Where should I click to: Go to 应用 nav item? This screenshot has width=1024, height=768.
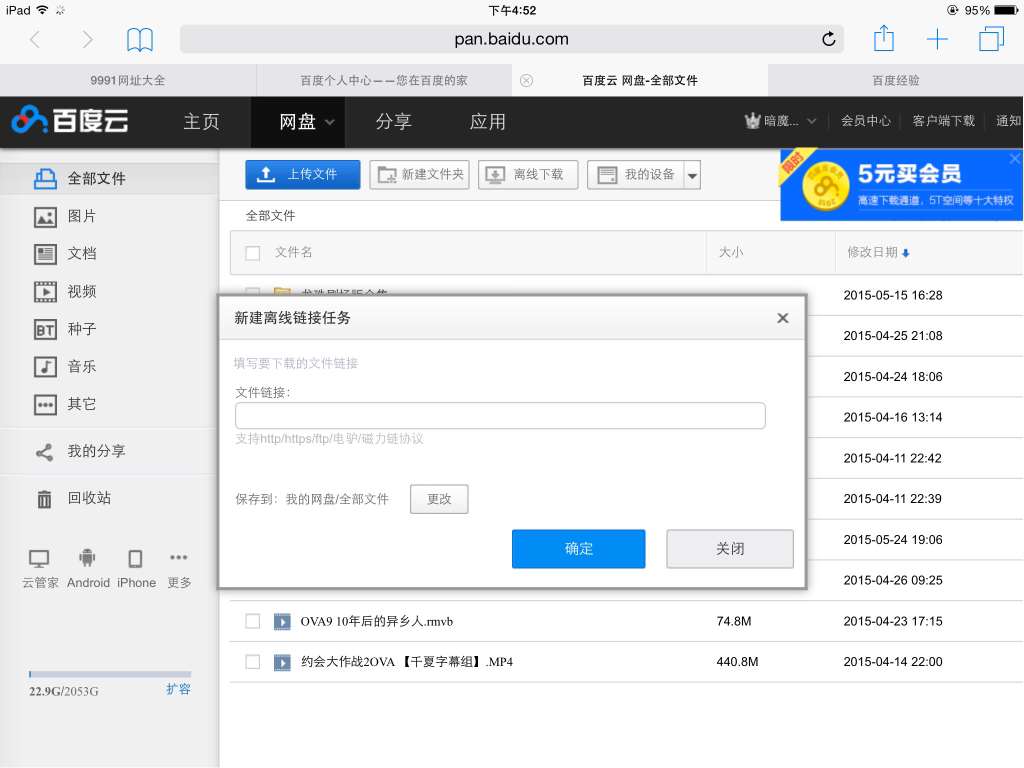pos(487,121)
